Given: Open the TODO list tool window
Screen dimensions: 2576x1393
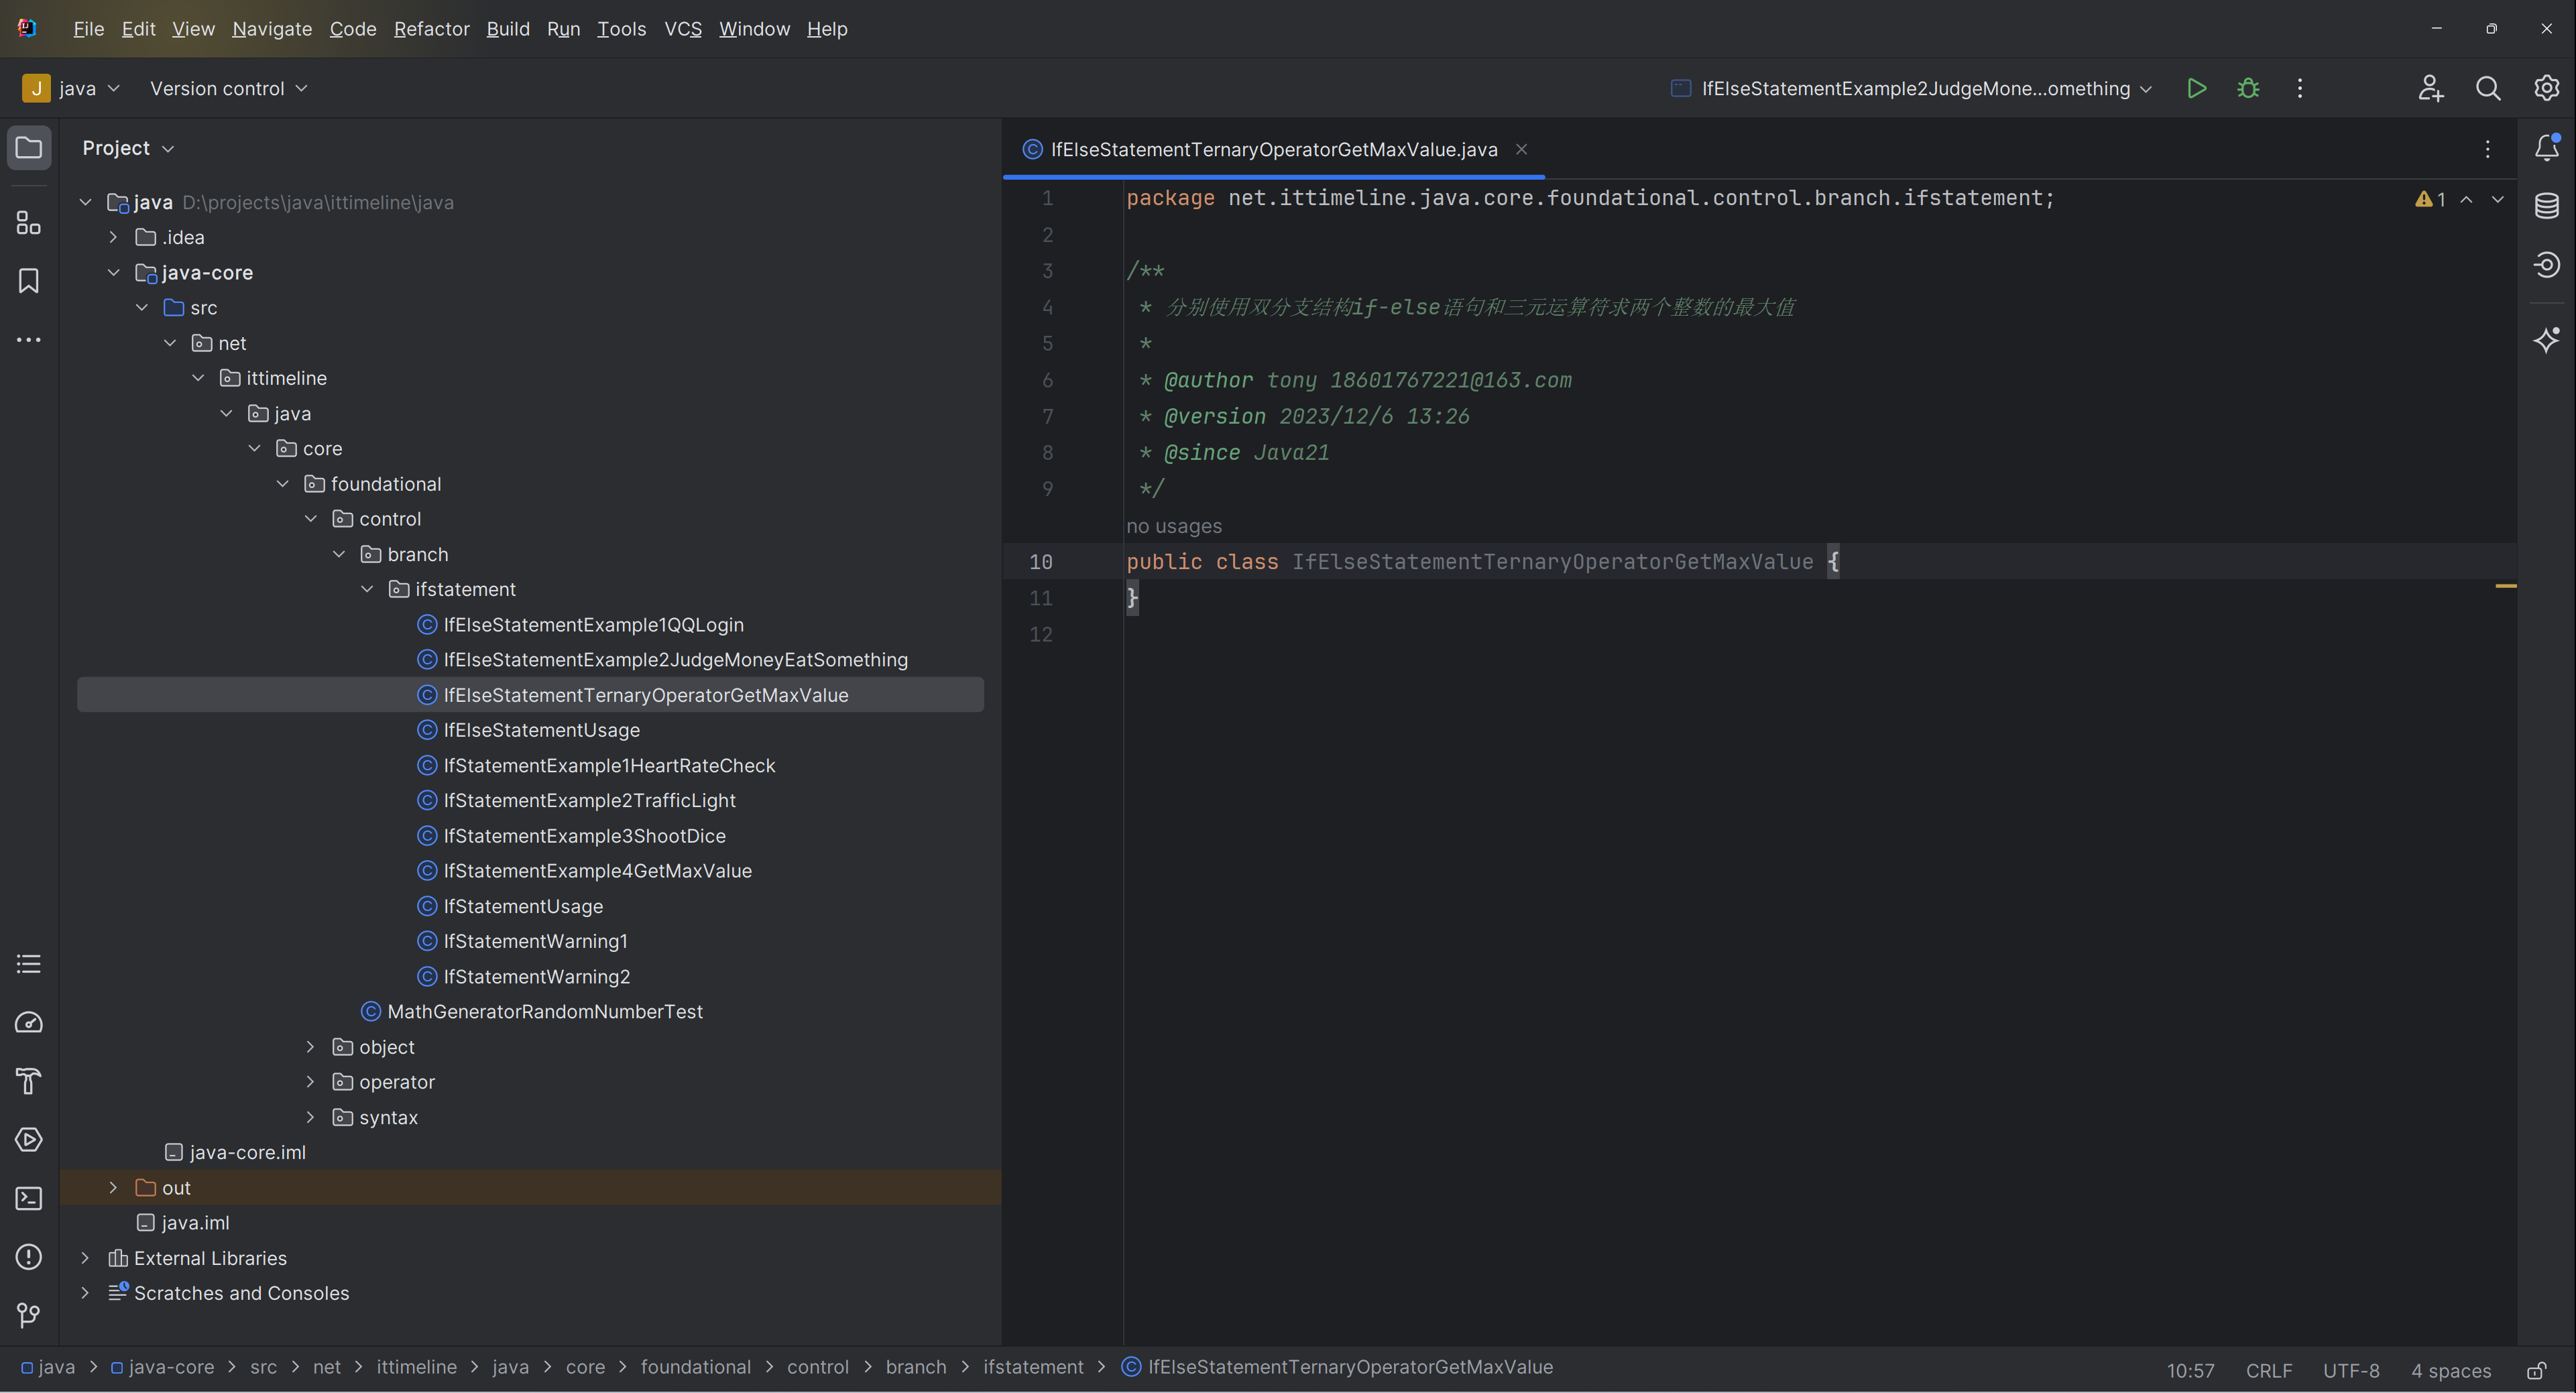Looking at the screenshot, I should (29, 964).
